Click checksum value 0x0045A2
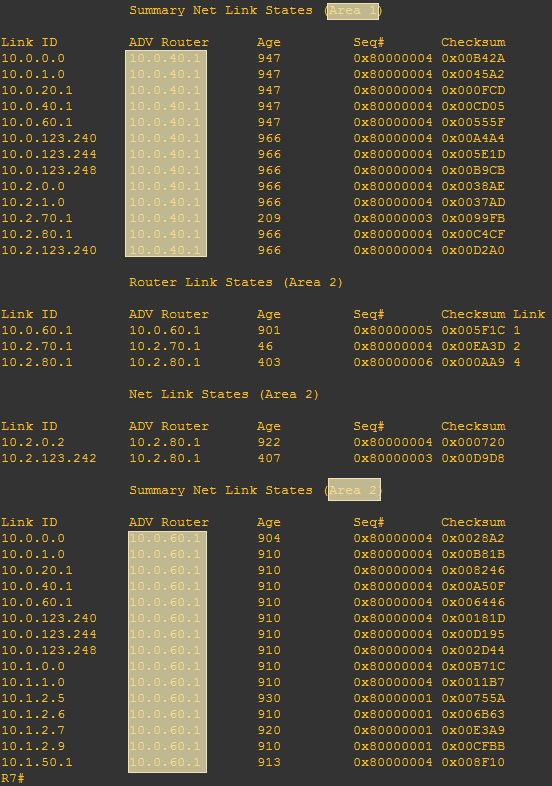 [x=473, y=74]
